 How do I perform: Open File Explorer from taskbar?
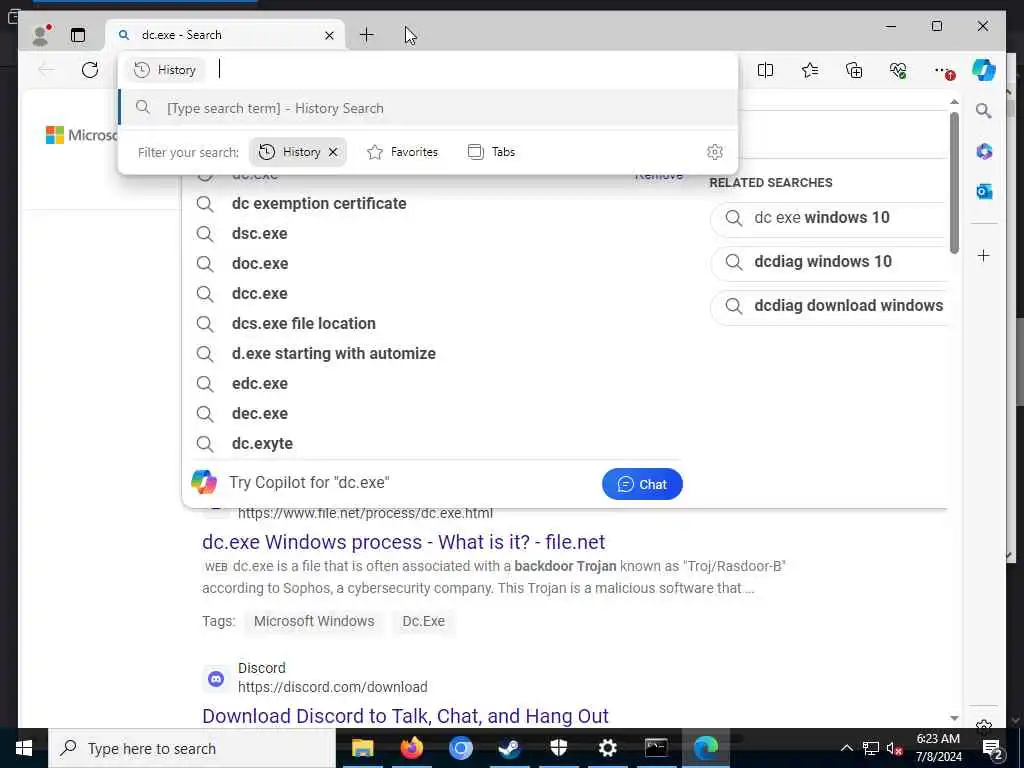(362, 748)
